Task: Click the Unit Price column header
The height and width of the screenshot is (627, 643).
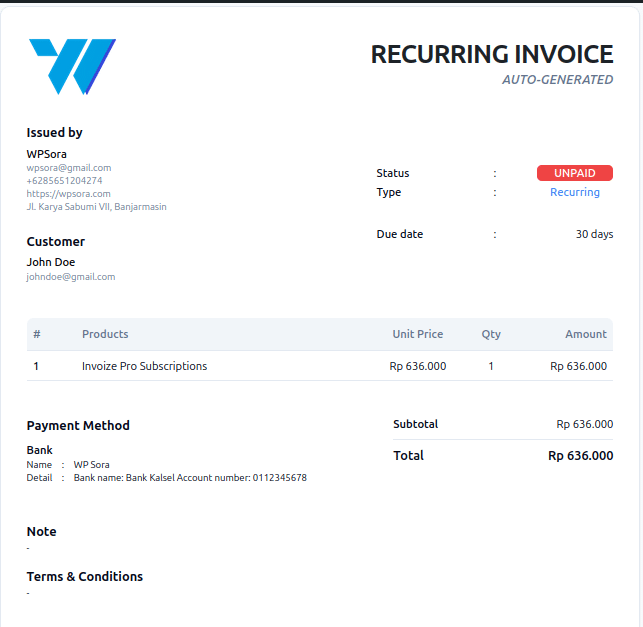Action: [417, 334]
